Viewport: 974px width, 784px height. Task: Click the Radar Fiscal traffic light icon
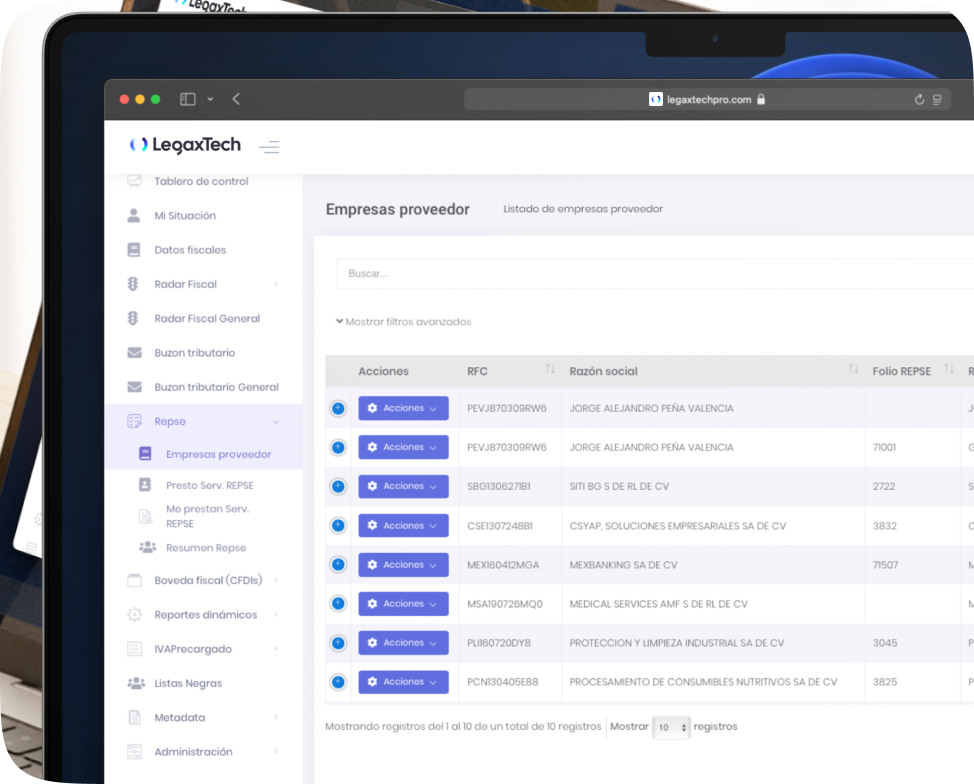pyautogui.click(x=133, y=284)
